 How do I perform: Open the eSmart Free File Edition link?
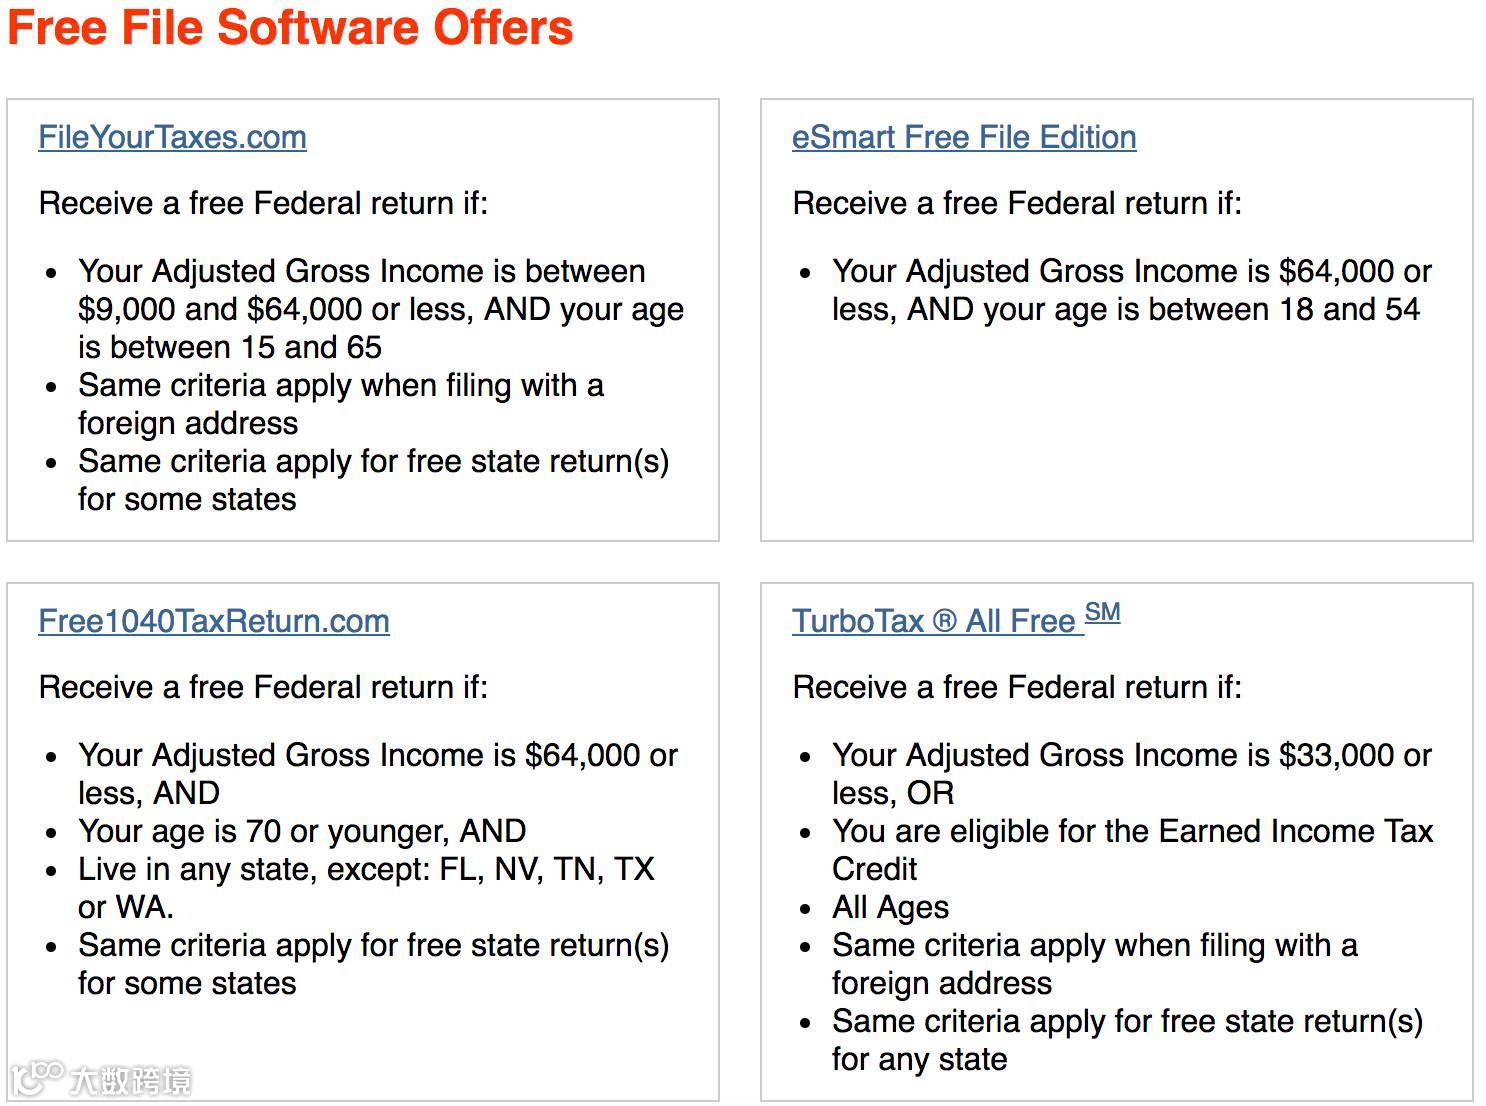(963, 137)
